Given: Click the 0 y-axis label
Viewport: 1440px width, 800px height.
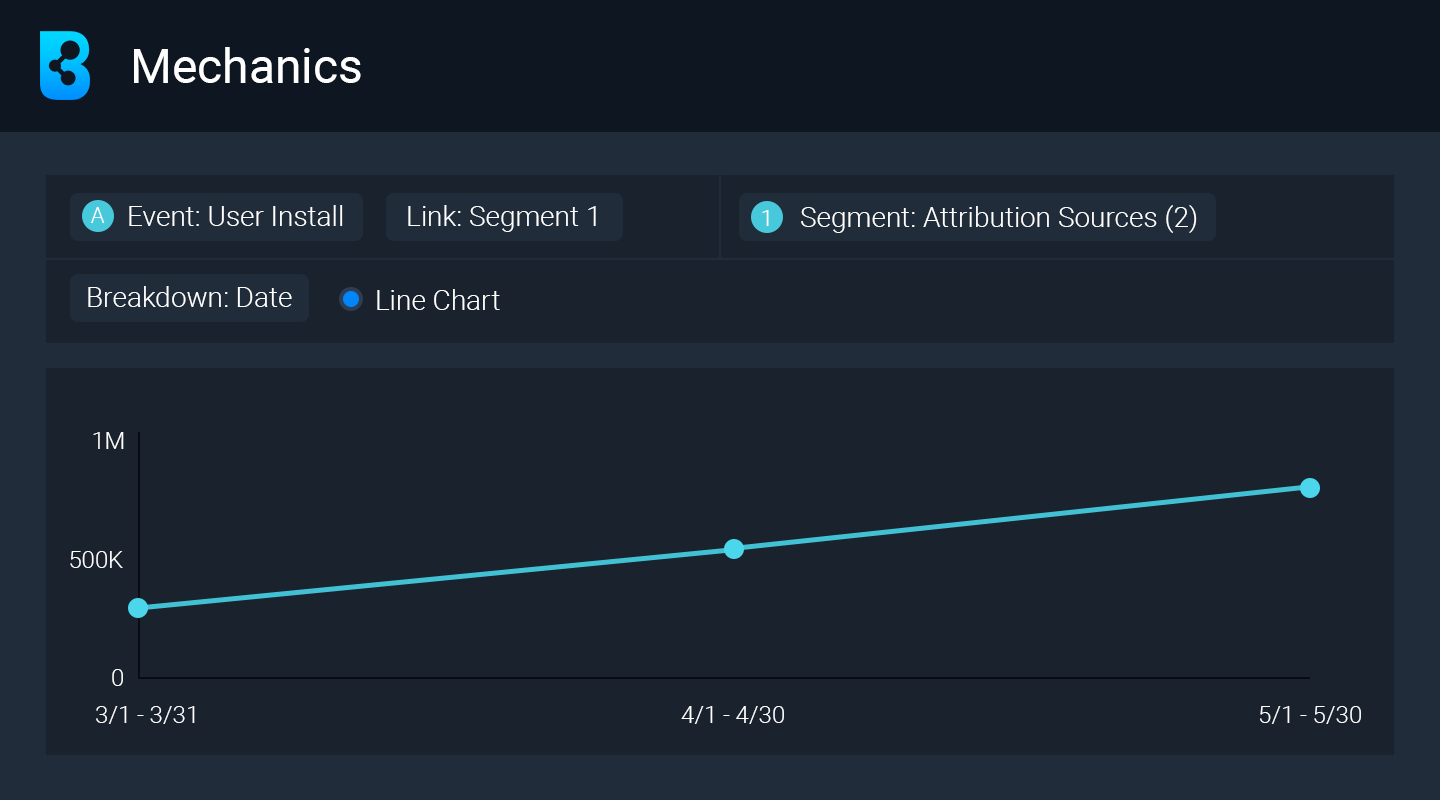Looking at the screenshot, I should click(x=118, y=678).
